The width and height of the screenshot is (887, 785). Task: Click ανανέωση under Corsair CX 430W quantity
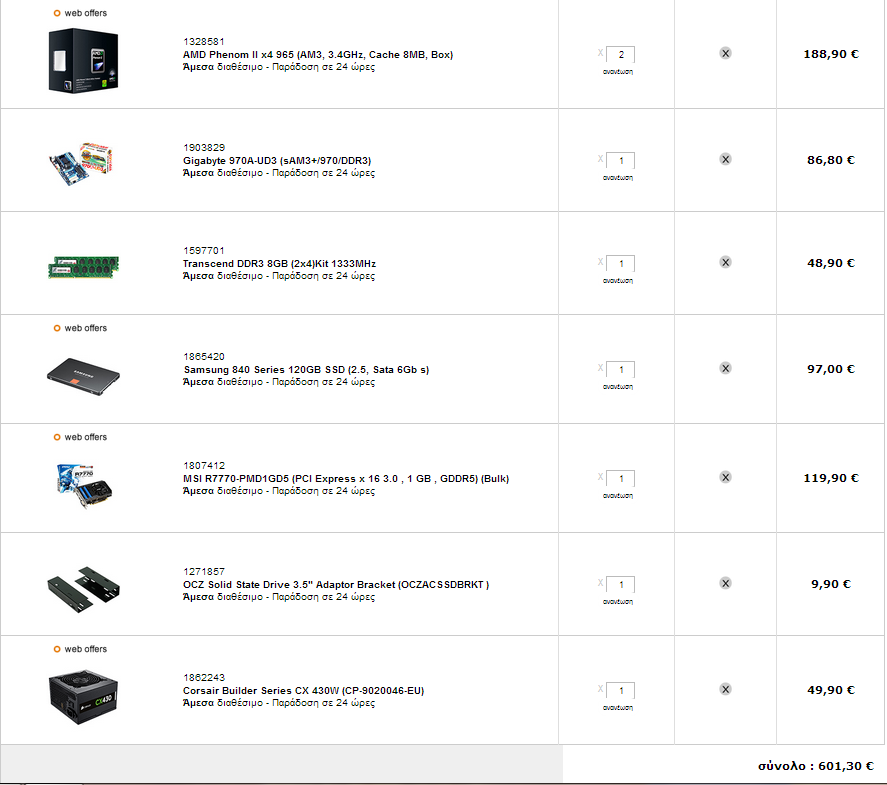[618, 708]
